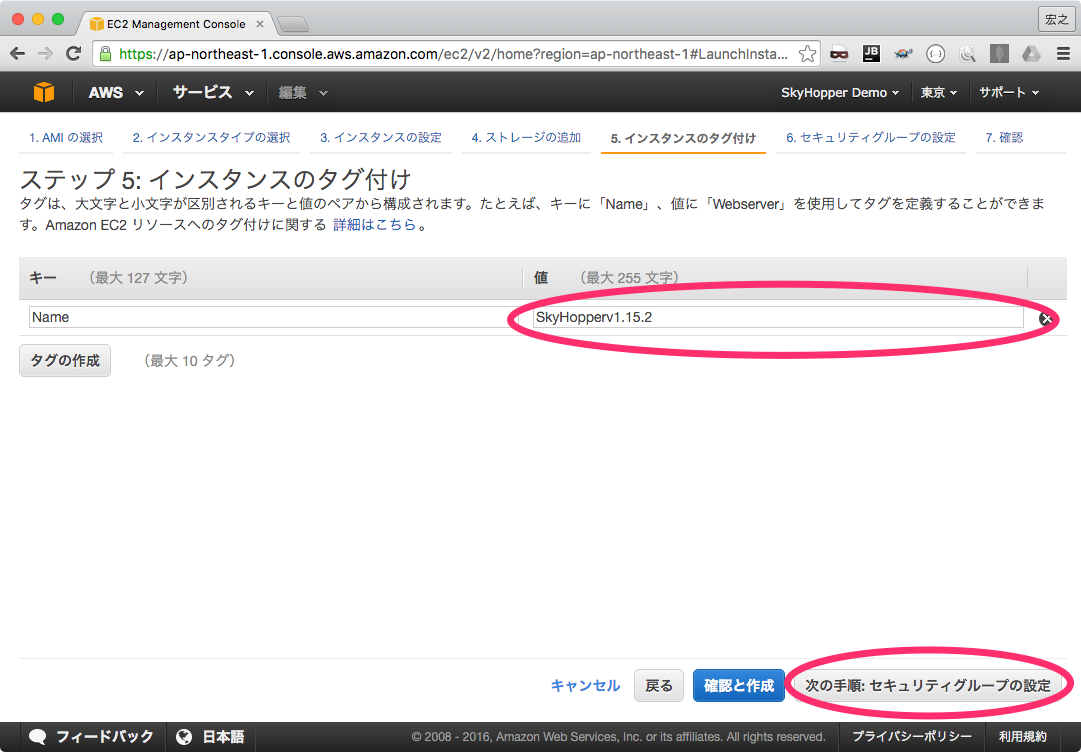Click the green padlock security icon
Viewport: 1081px width, 752px height.
105,54
